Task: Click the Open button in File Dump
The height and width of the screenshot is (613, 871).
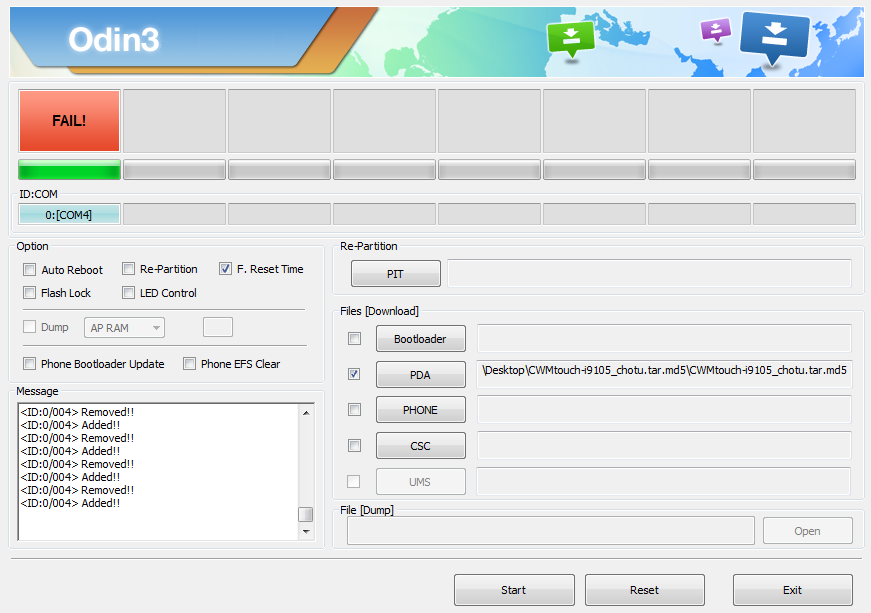Action: coord(808,531)
